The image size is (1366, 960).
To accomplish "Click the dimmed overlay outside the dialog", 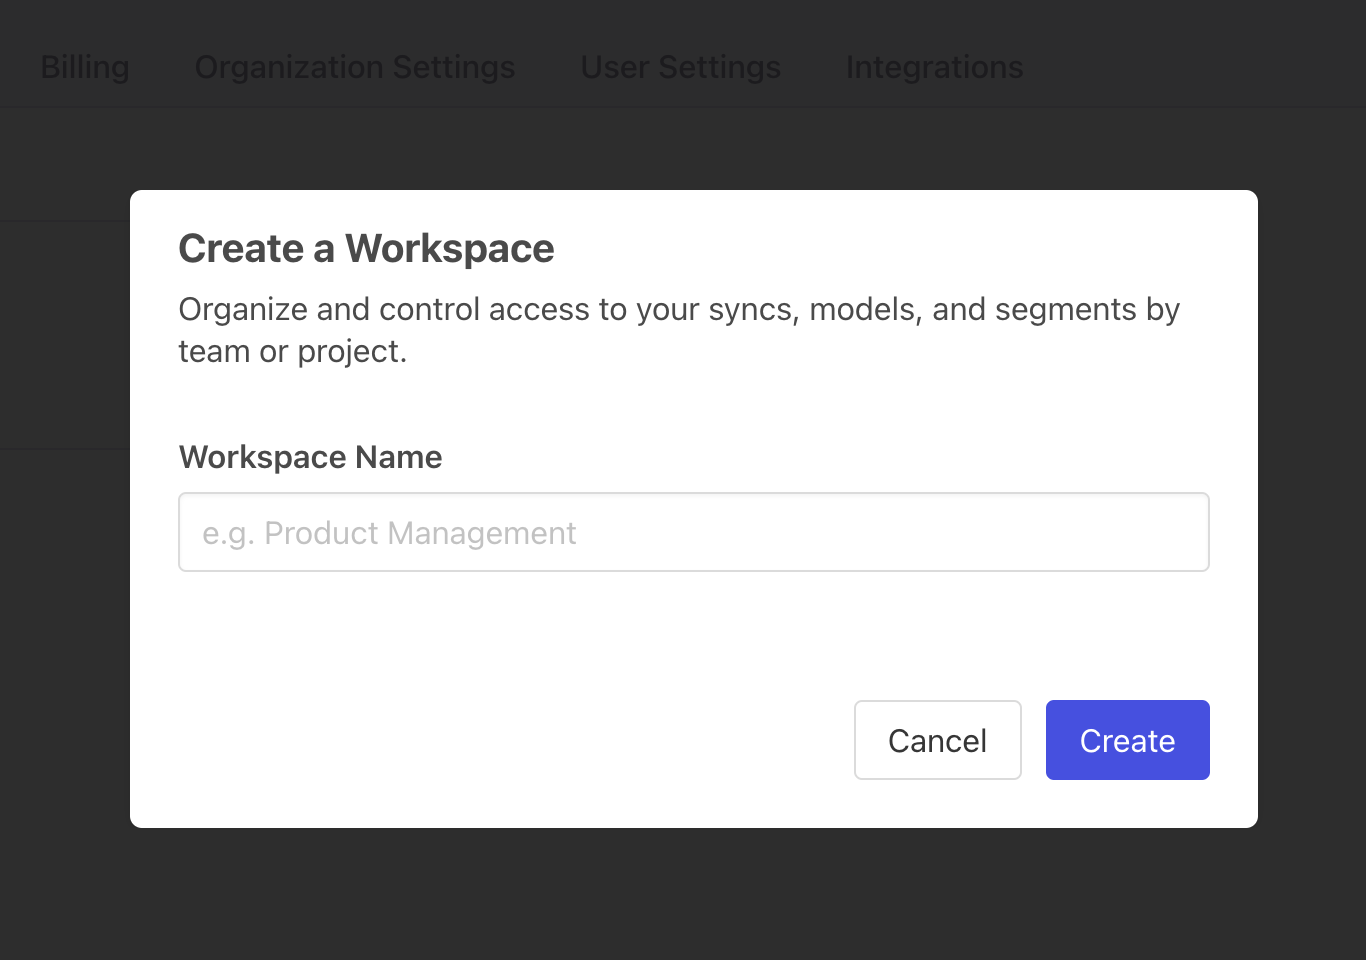I will 683,900.
